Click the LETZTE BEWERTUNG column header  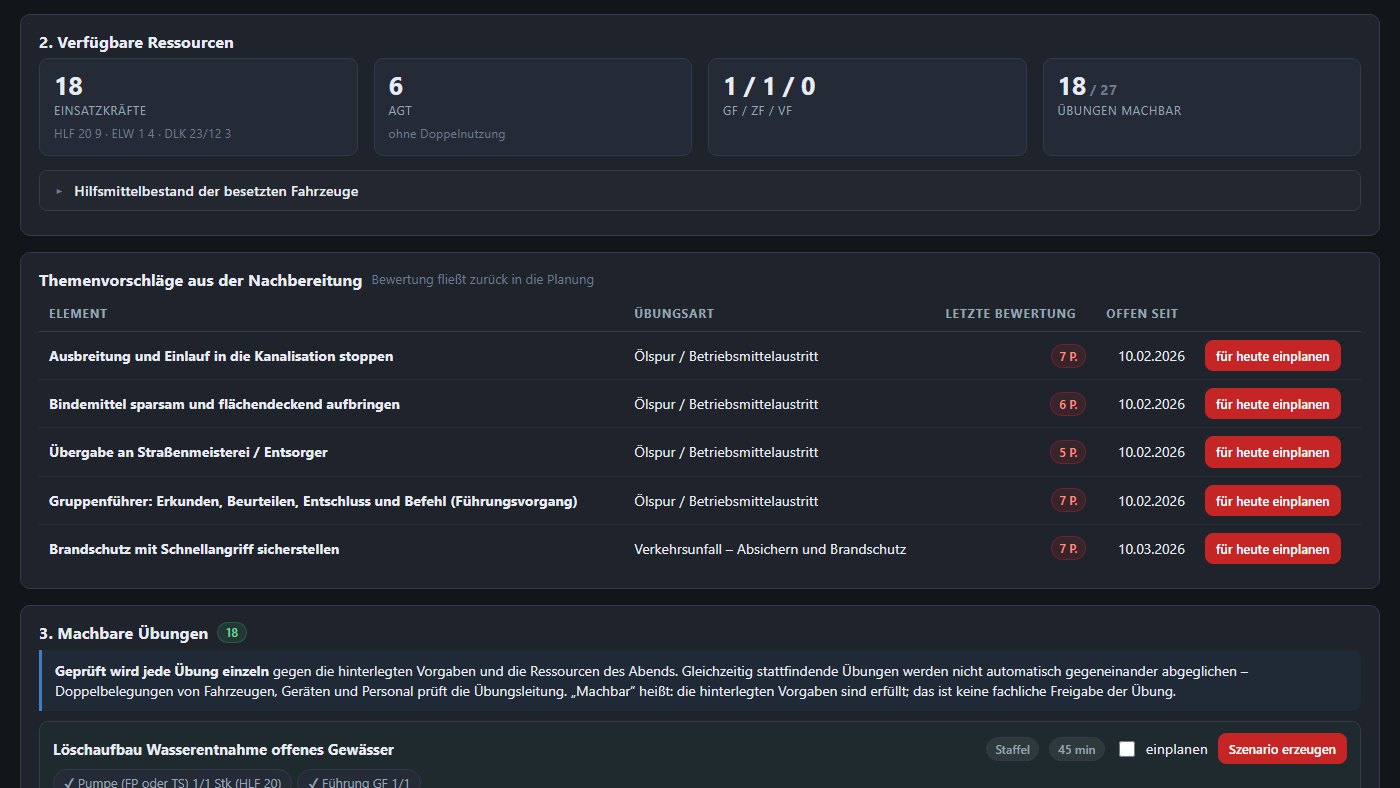pyautogui.click(x=1010, y=314)
